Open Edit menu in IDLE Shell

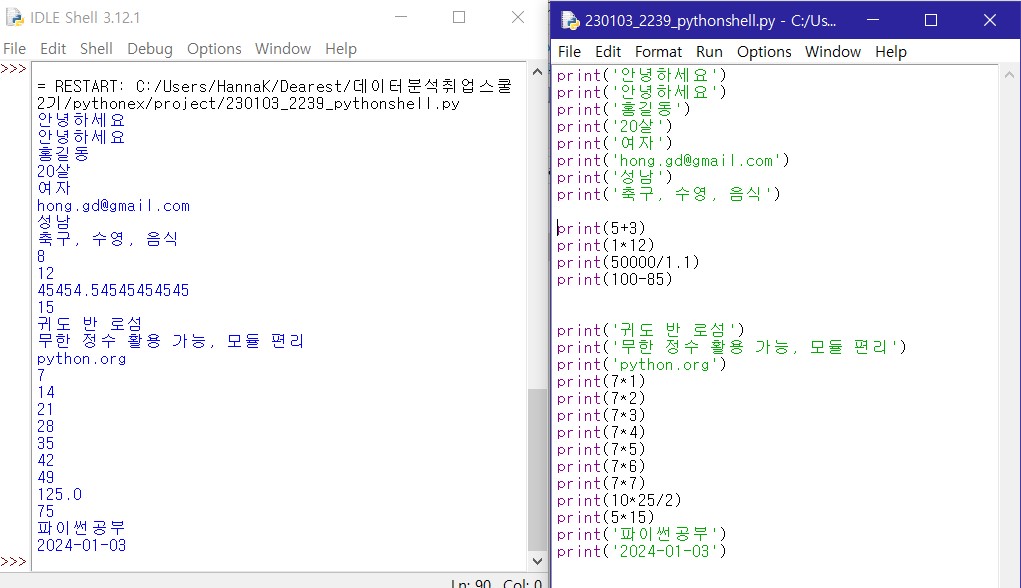[53, 49]
